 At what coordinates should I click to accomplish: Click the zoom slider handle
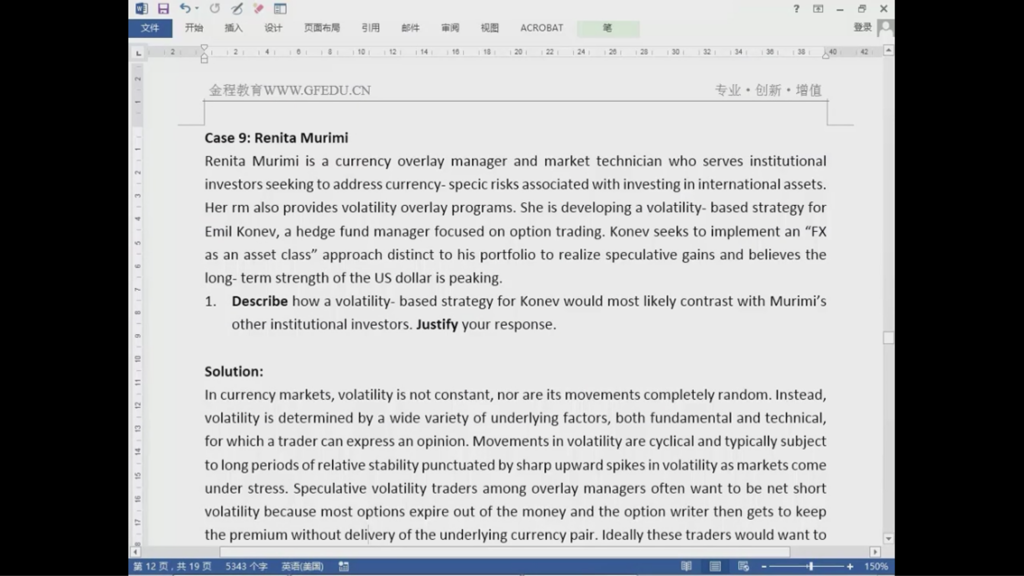(810, 566)
